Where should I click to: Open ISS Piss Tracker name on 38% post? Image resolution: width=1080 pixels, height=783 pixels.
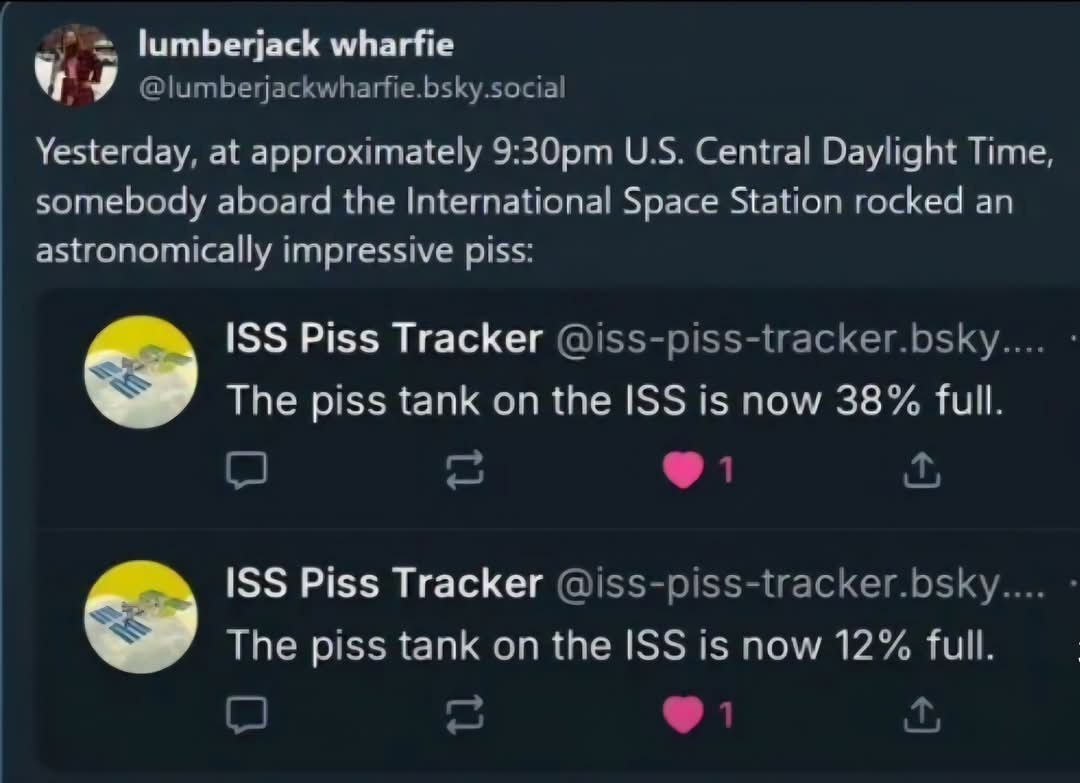(x=384, y=340)
